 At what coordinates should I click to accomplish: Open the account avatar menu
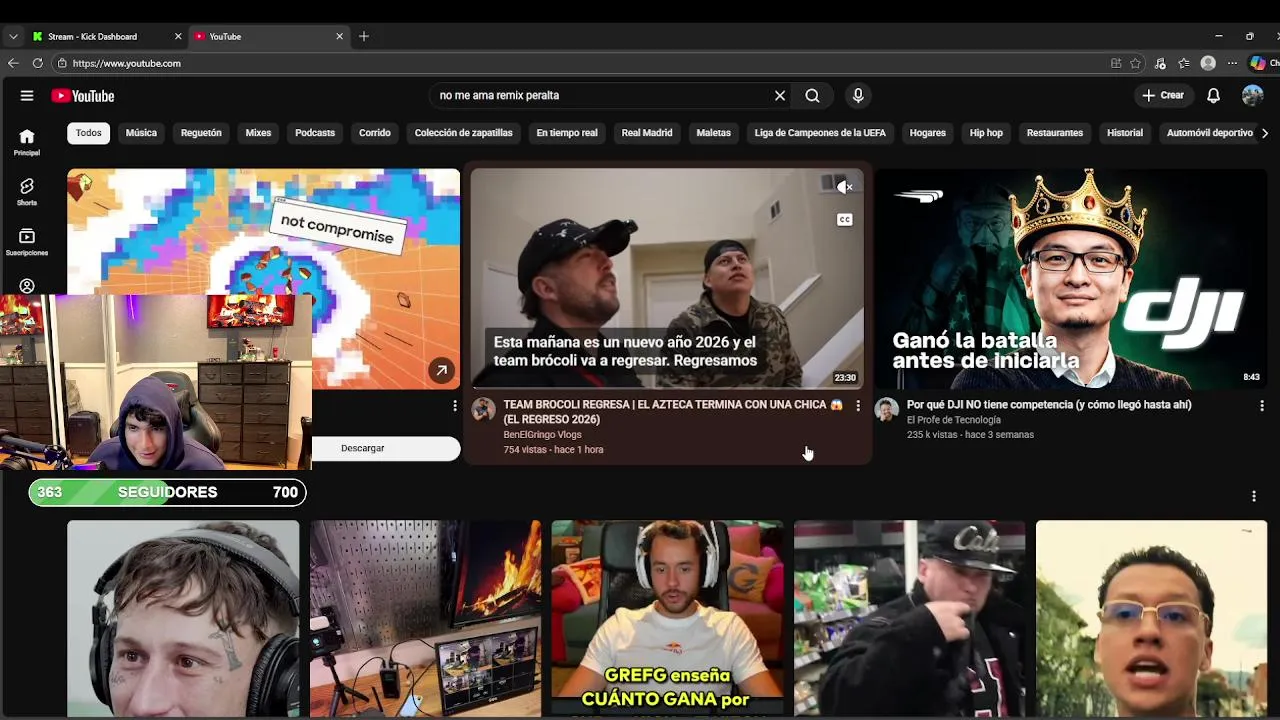1252,95
